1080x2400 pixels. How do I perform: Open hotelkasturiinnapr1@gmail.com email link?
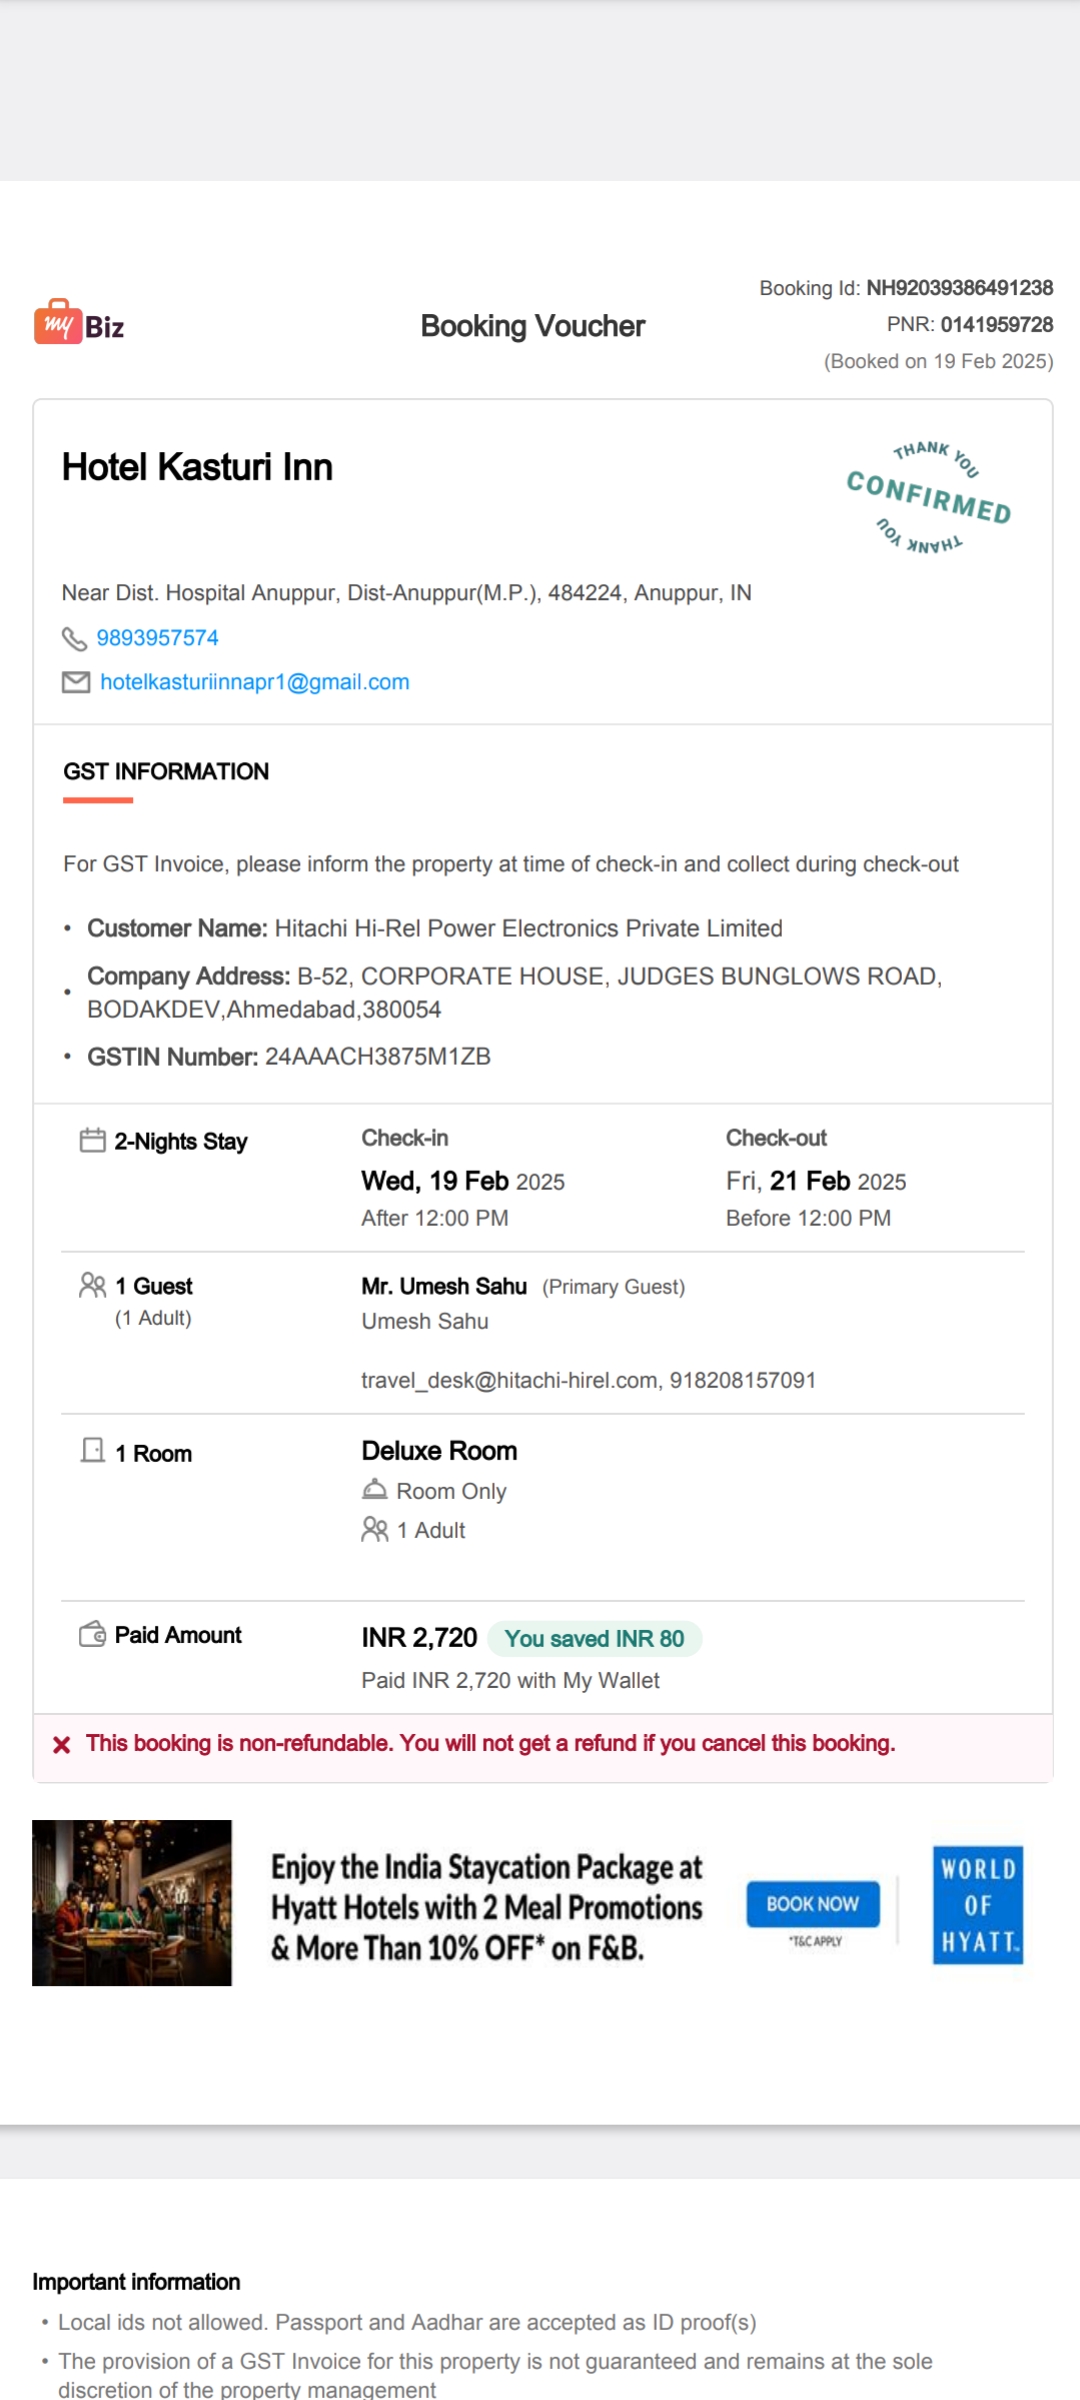tap(255, 682)
